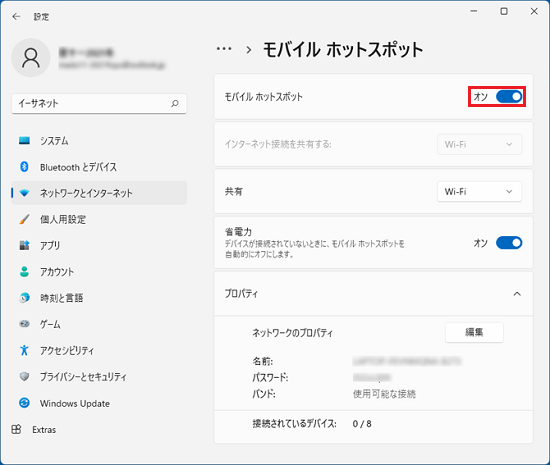Click the Windows Update sync icon
Screen dimensions: 550x465
(24, 403)
